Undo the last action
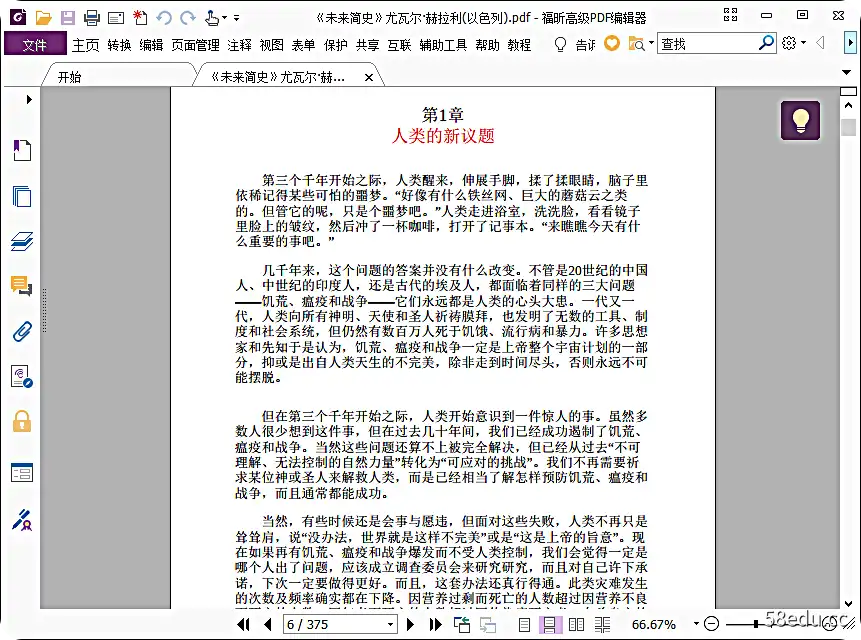 (164, 18)
